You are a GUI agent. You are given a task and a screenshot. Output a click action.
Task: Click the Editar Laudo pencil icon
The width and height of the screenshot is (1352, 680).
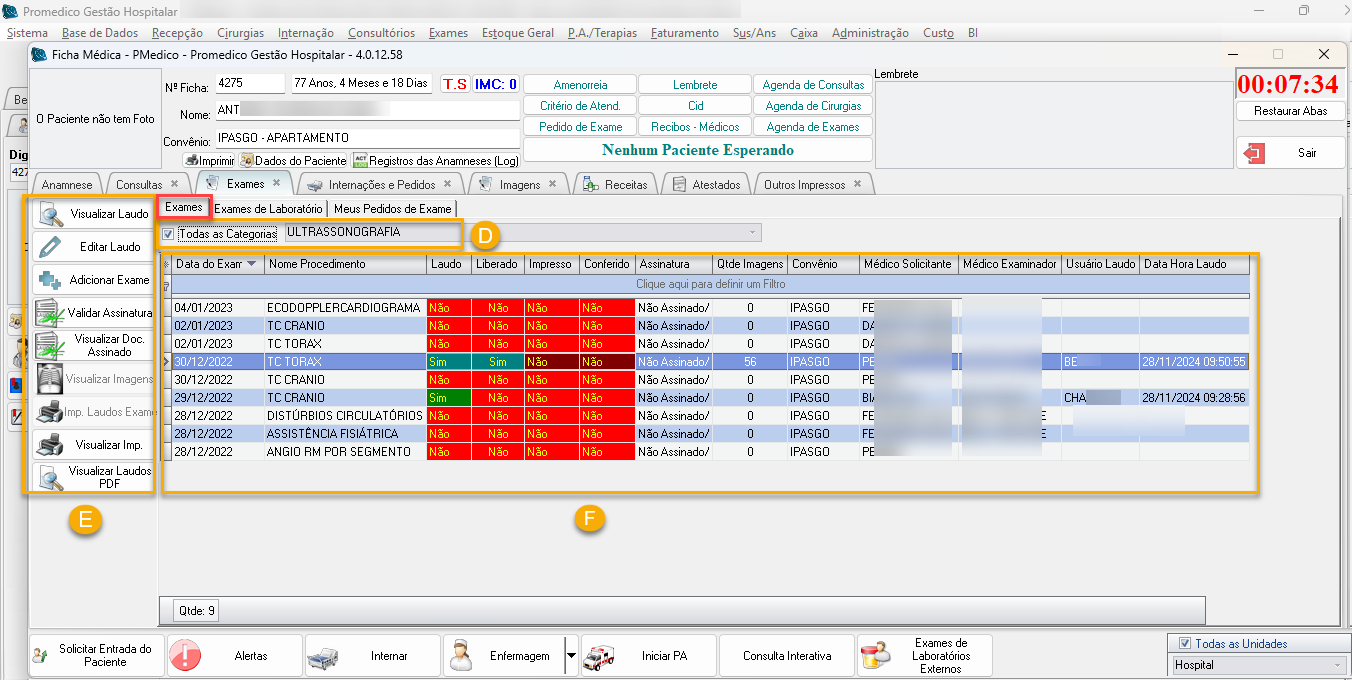coord(49,247)
